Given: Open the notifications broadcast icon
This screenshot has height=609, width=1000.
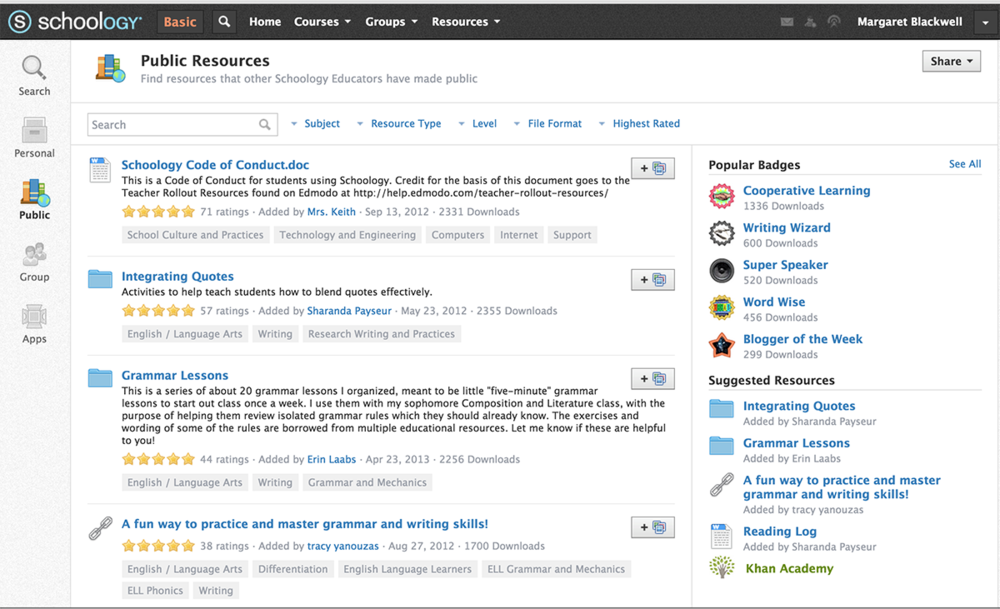Looking at the screenshot, I should pyautogui.click(x=834, y=22).
